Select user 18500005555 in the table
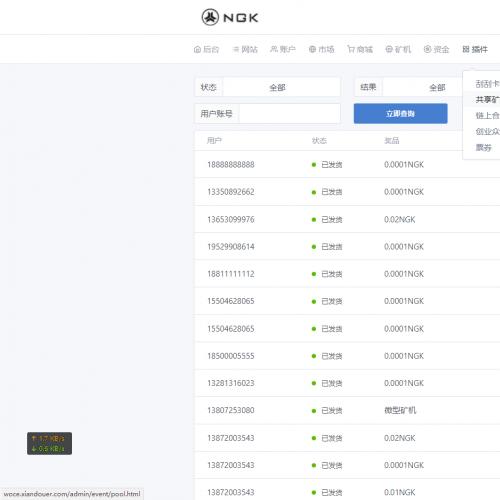Viewport: 500px width, 500px height. click(231, 356)
